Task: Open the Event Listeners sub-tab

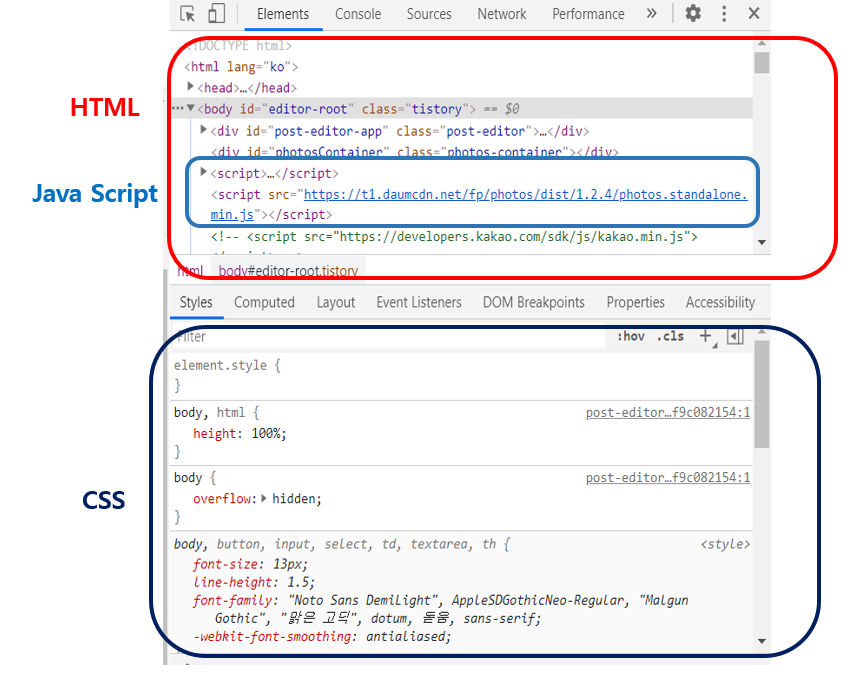Action: click(419, 302)
